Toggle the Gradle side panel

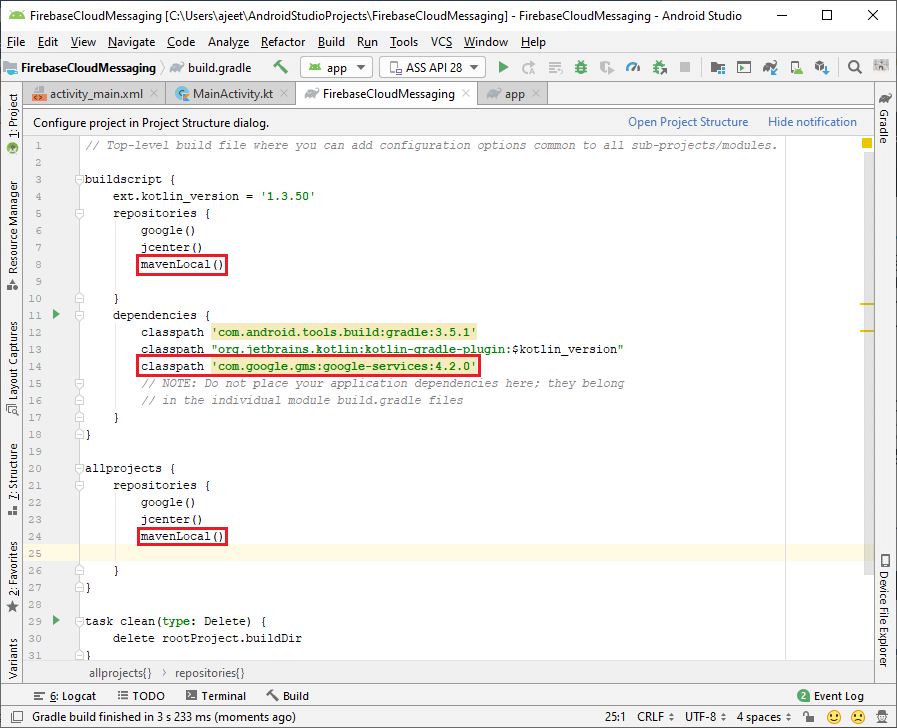[884, 118]
